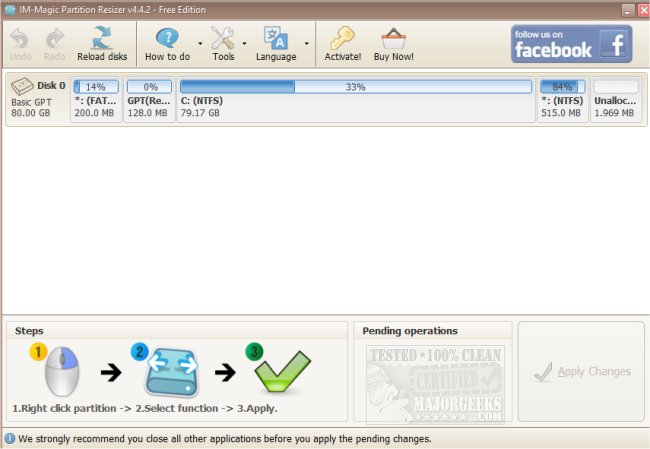Screen dimensions: 650x449
Task: Click the Apply Changes button
Action: pos(581,371)
